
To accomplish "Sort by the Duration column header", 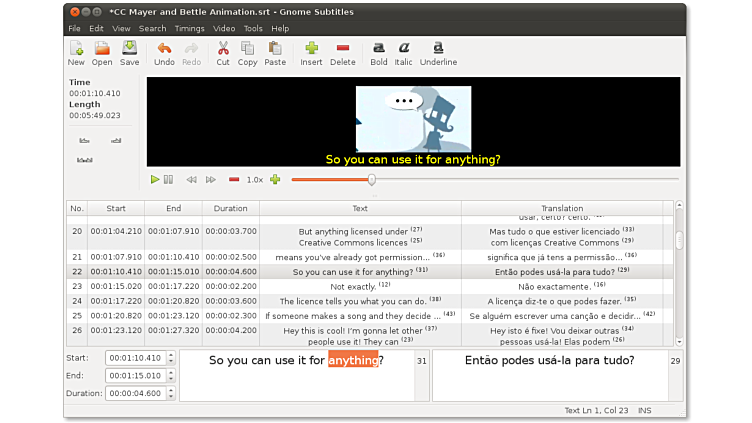I will (230, 208).
